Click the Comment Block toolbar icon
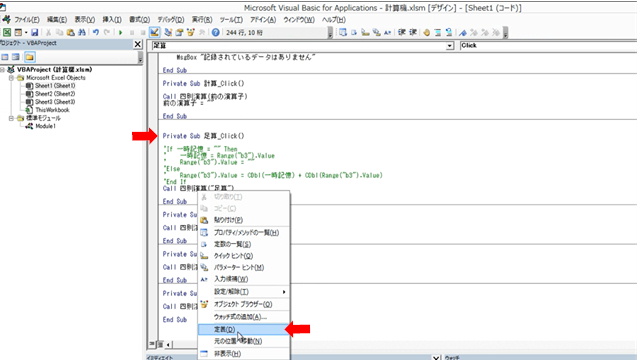 pyautogui.click(x=438, y=32)
